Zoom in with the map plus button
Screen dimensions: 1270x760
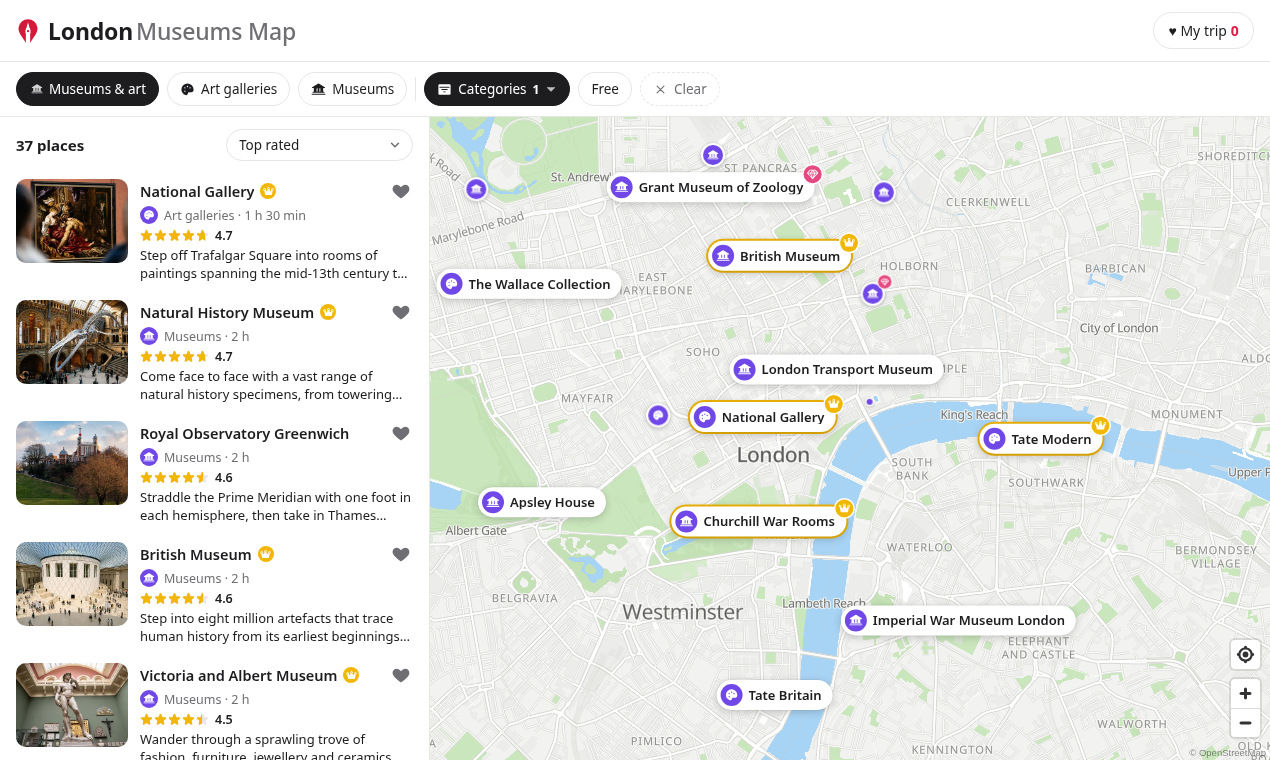coord(1245,694)
